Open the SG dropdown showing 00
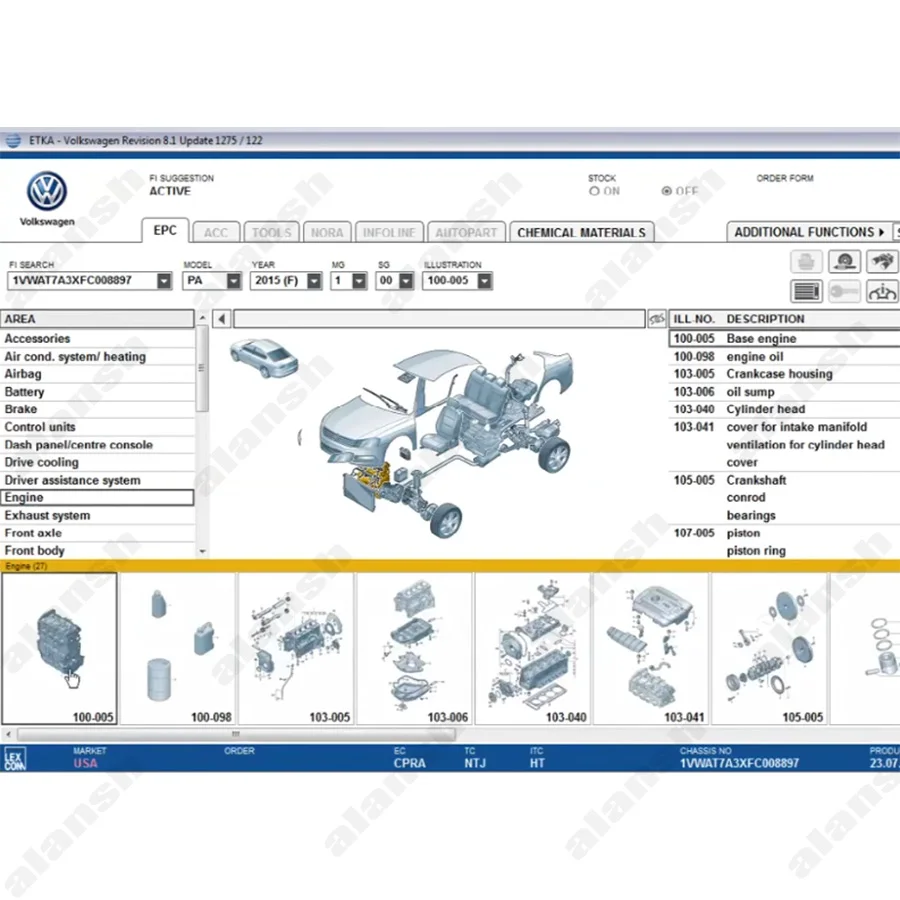This screenshot has width=900, height=900. (x=406, y=281)
